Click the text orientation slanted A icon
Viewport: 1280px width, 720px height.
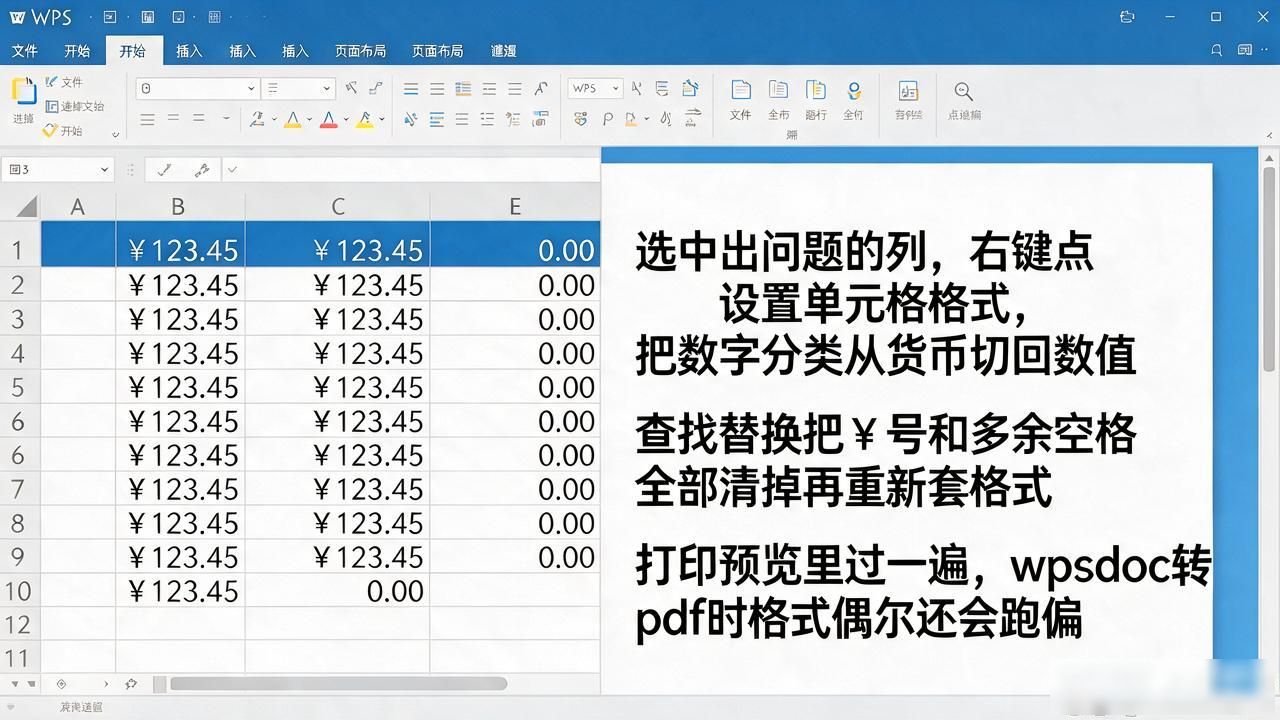point(541,89)
